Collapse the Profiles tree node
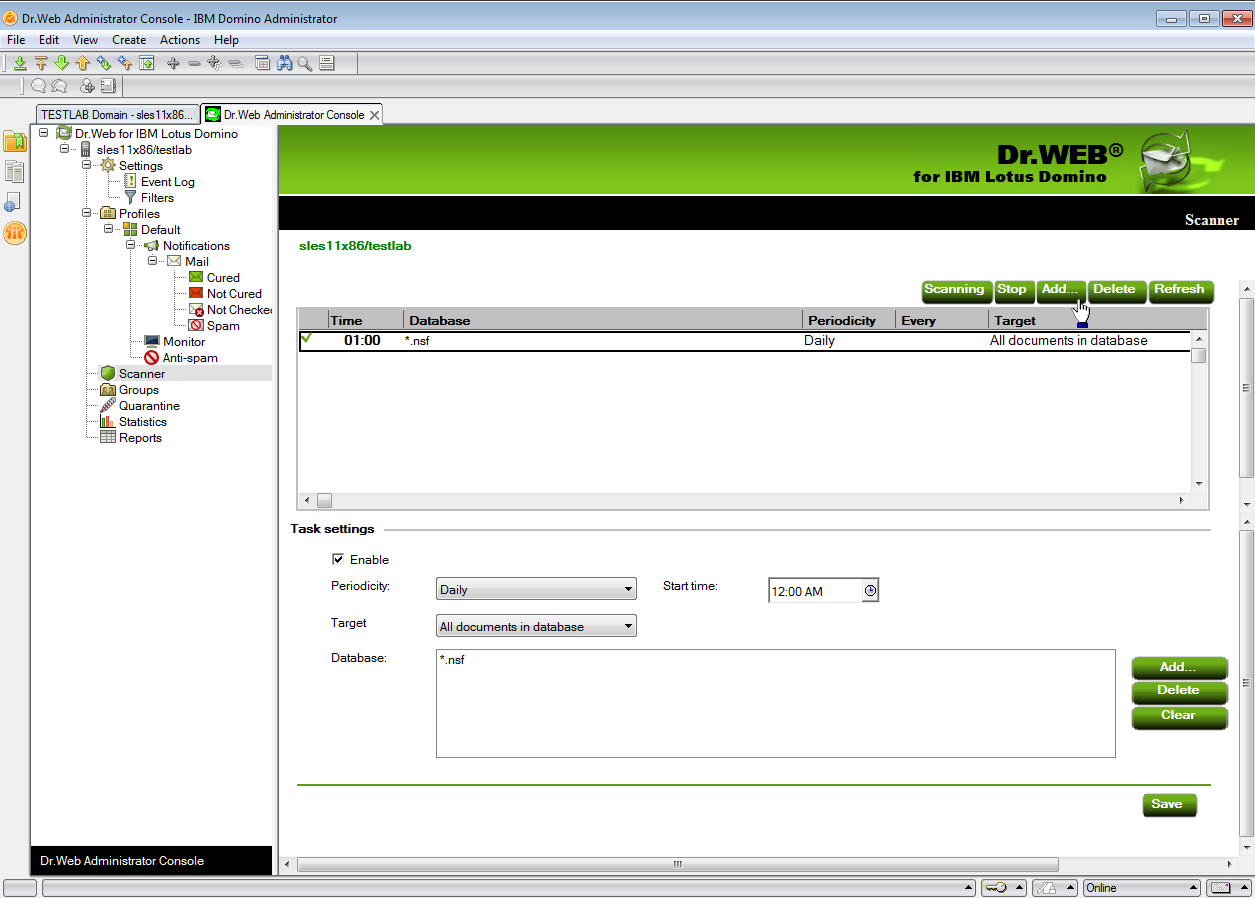Viewport: 1255px width, 898px height. click(87, 214)
